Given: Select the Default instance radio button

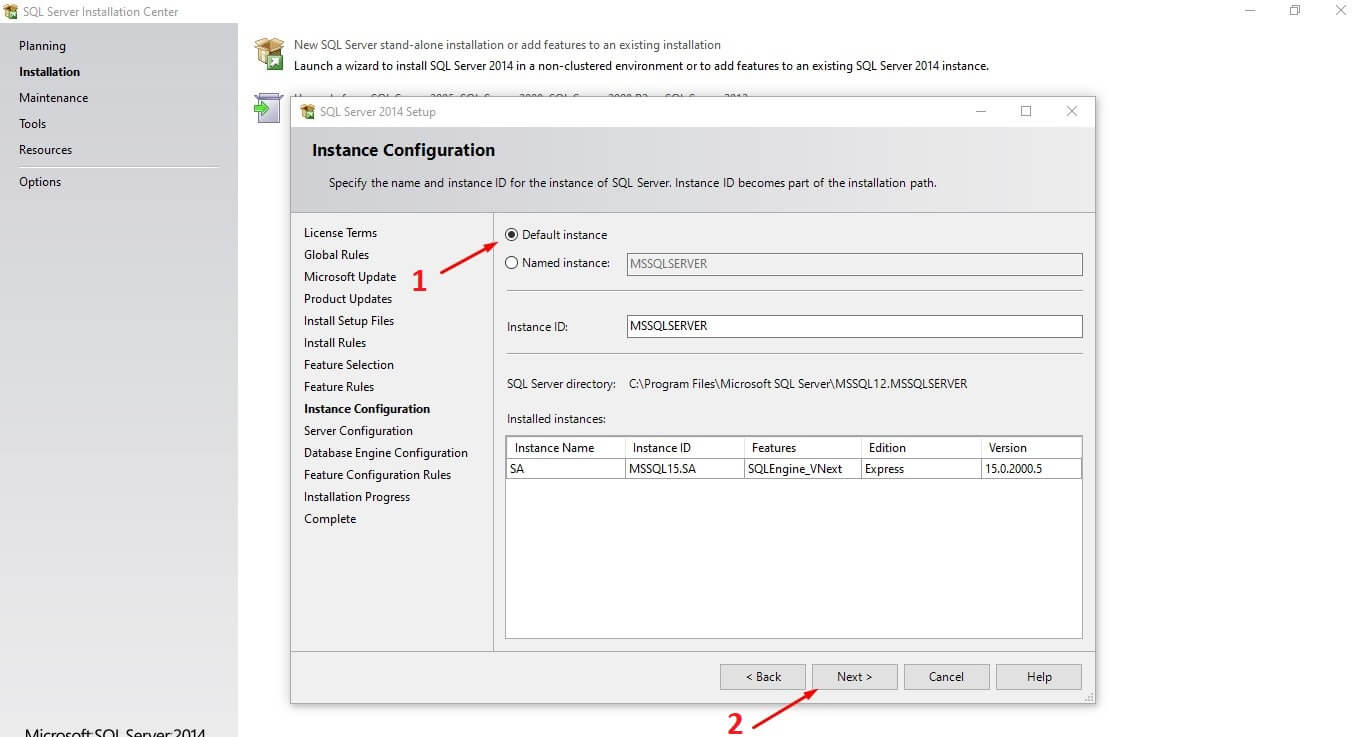Looking at the screenshot, I should 512,235.
